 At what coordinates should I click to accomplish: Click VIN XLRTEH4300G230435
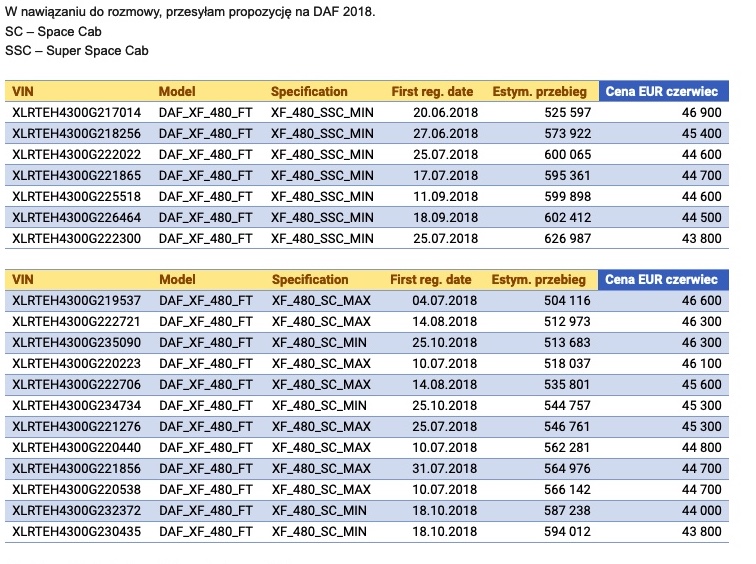(x=77, y=532)
